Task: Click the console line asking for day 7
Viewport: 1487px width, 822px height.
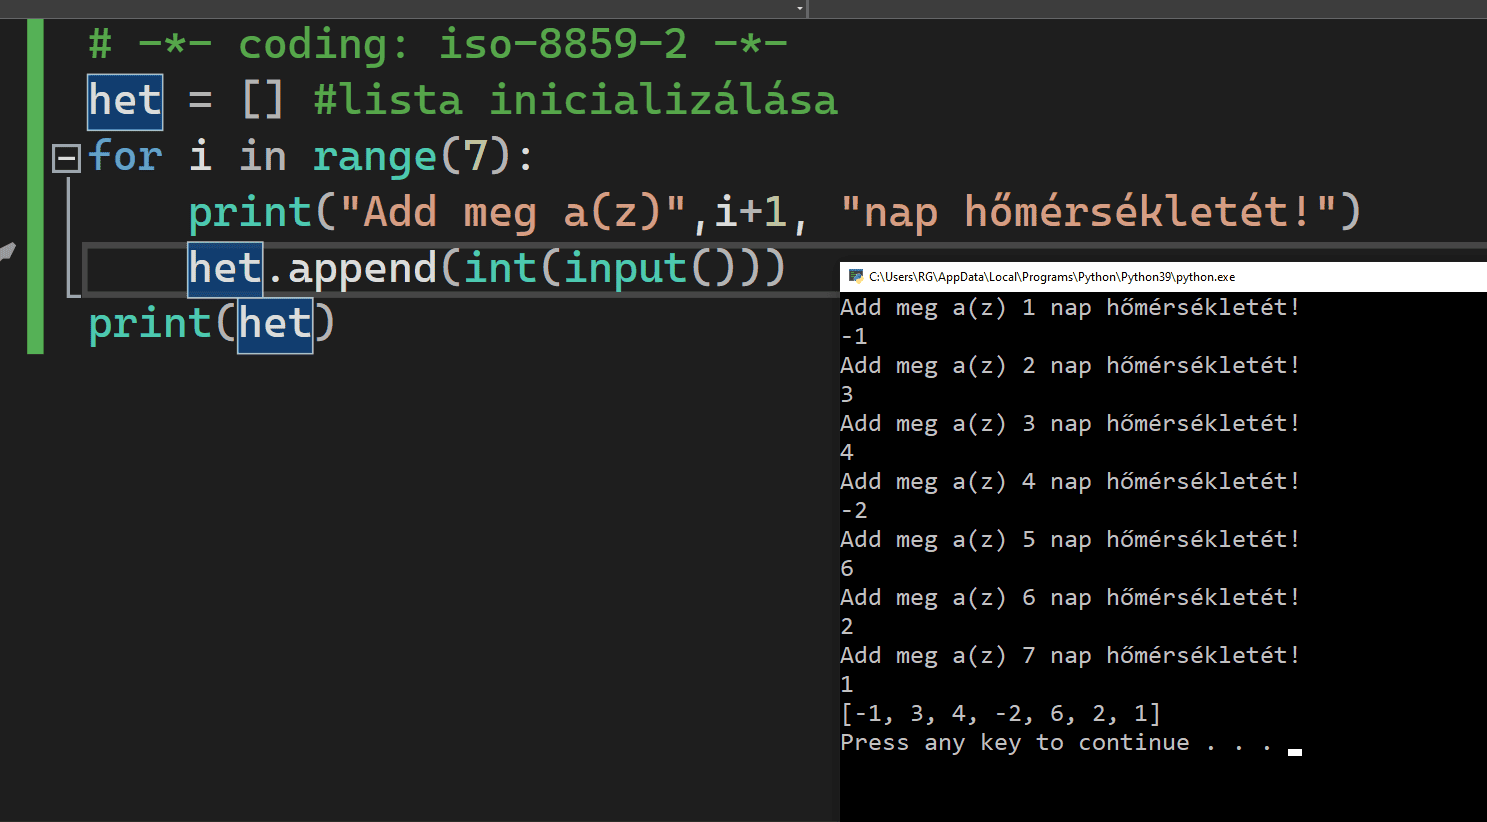Action: pos(1069,656)
